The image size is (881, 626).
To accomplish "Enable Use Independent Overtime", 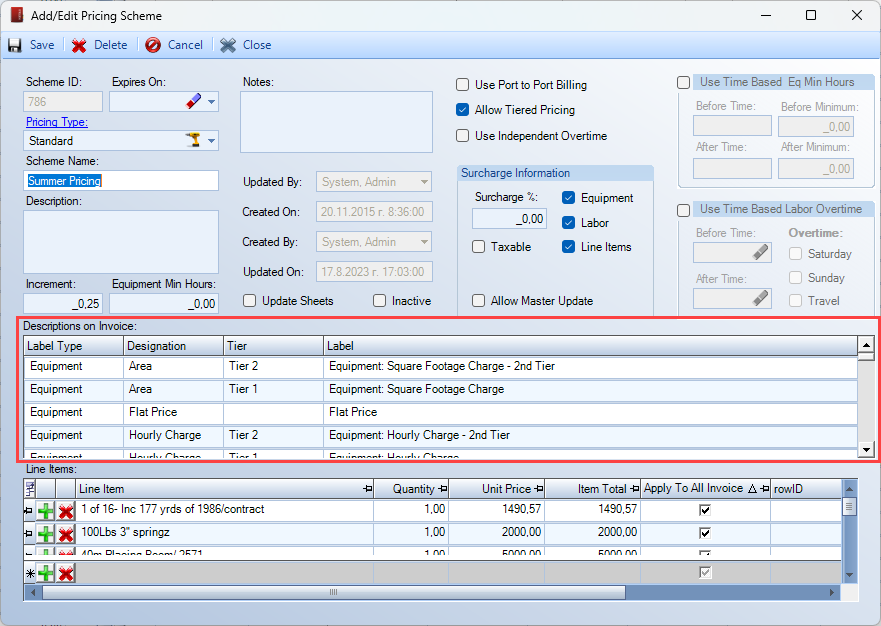I will (462, 135).
